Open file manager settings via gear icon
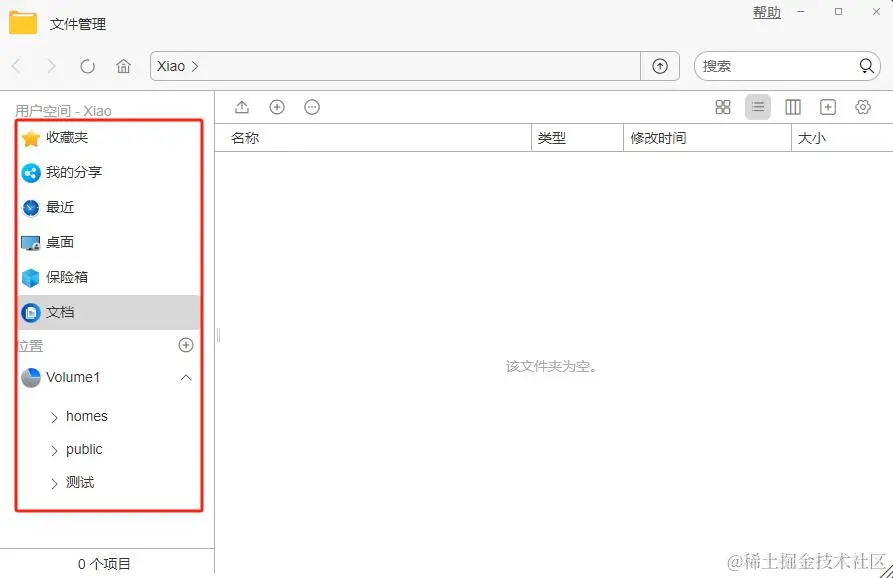 tap(862, 107)
